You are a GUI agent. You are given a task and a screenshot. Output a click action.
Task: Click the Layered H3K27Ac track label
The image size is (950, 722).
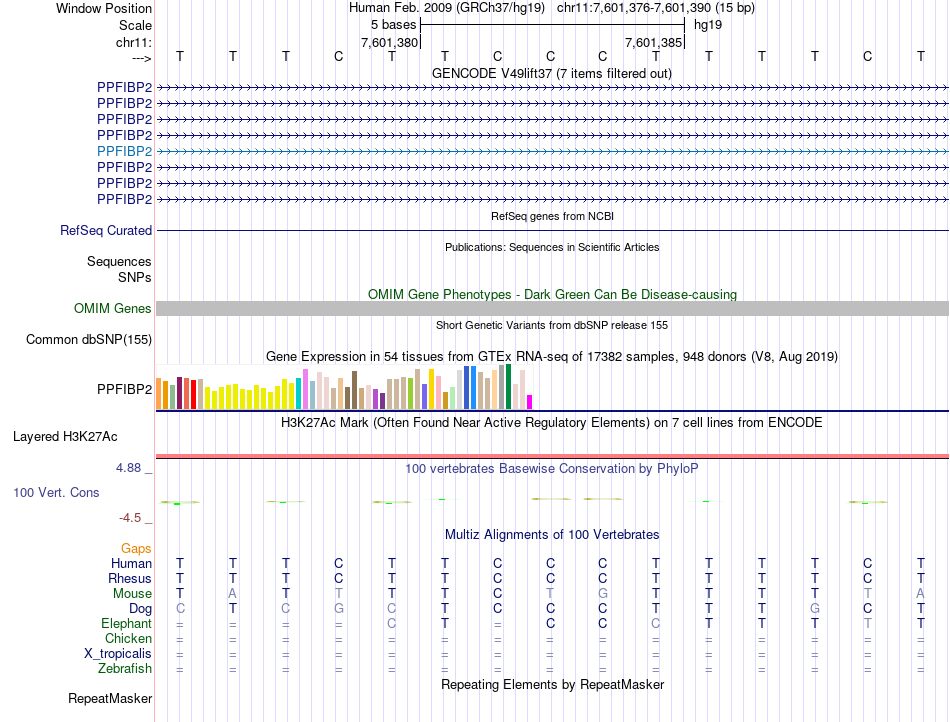tap(65, 436)
